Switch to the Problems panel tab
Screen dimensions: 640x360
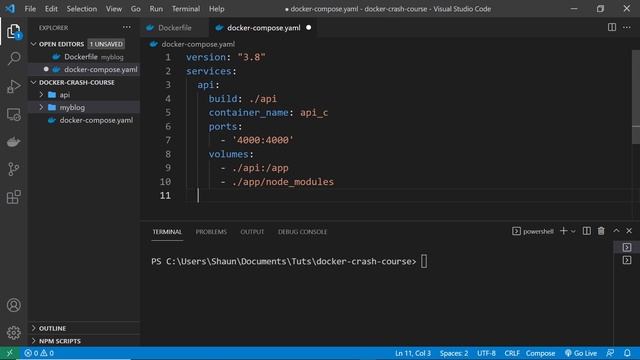tap(211, 231)
